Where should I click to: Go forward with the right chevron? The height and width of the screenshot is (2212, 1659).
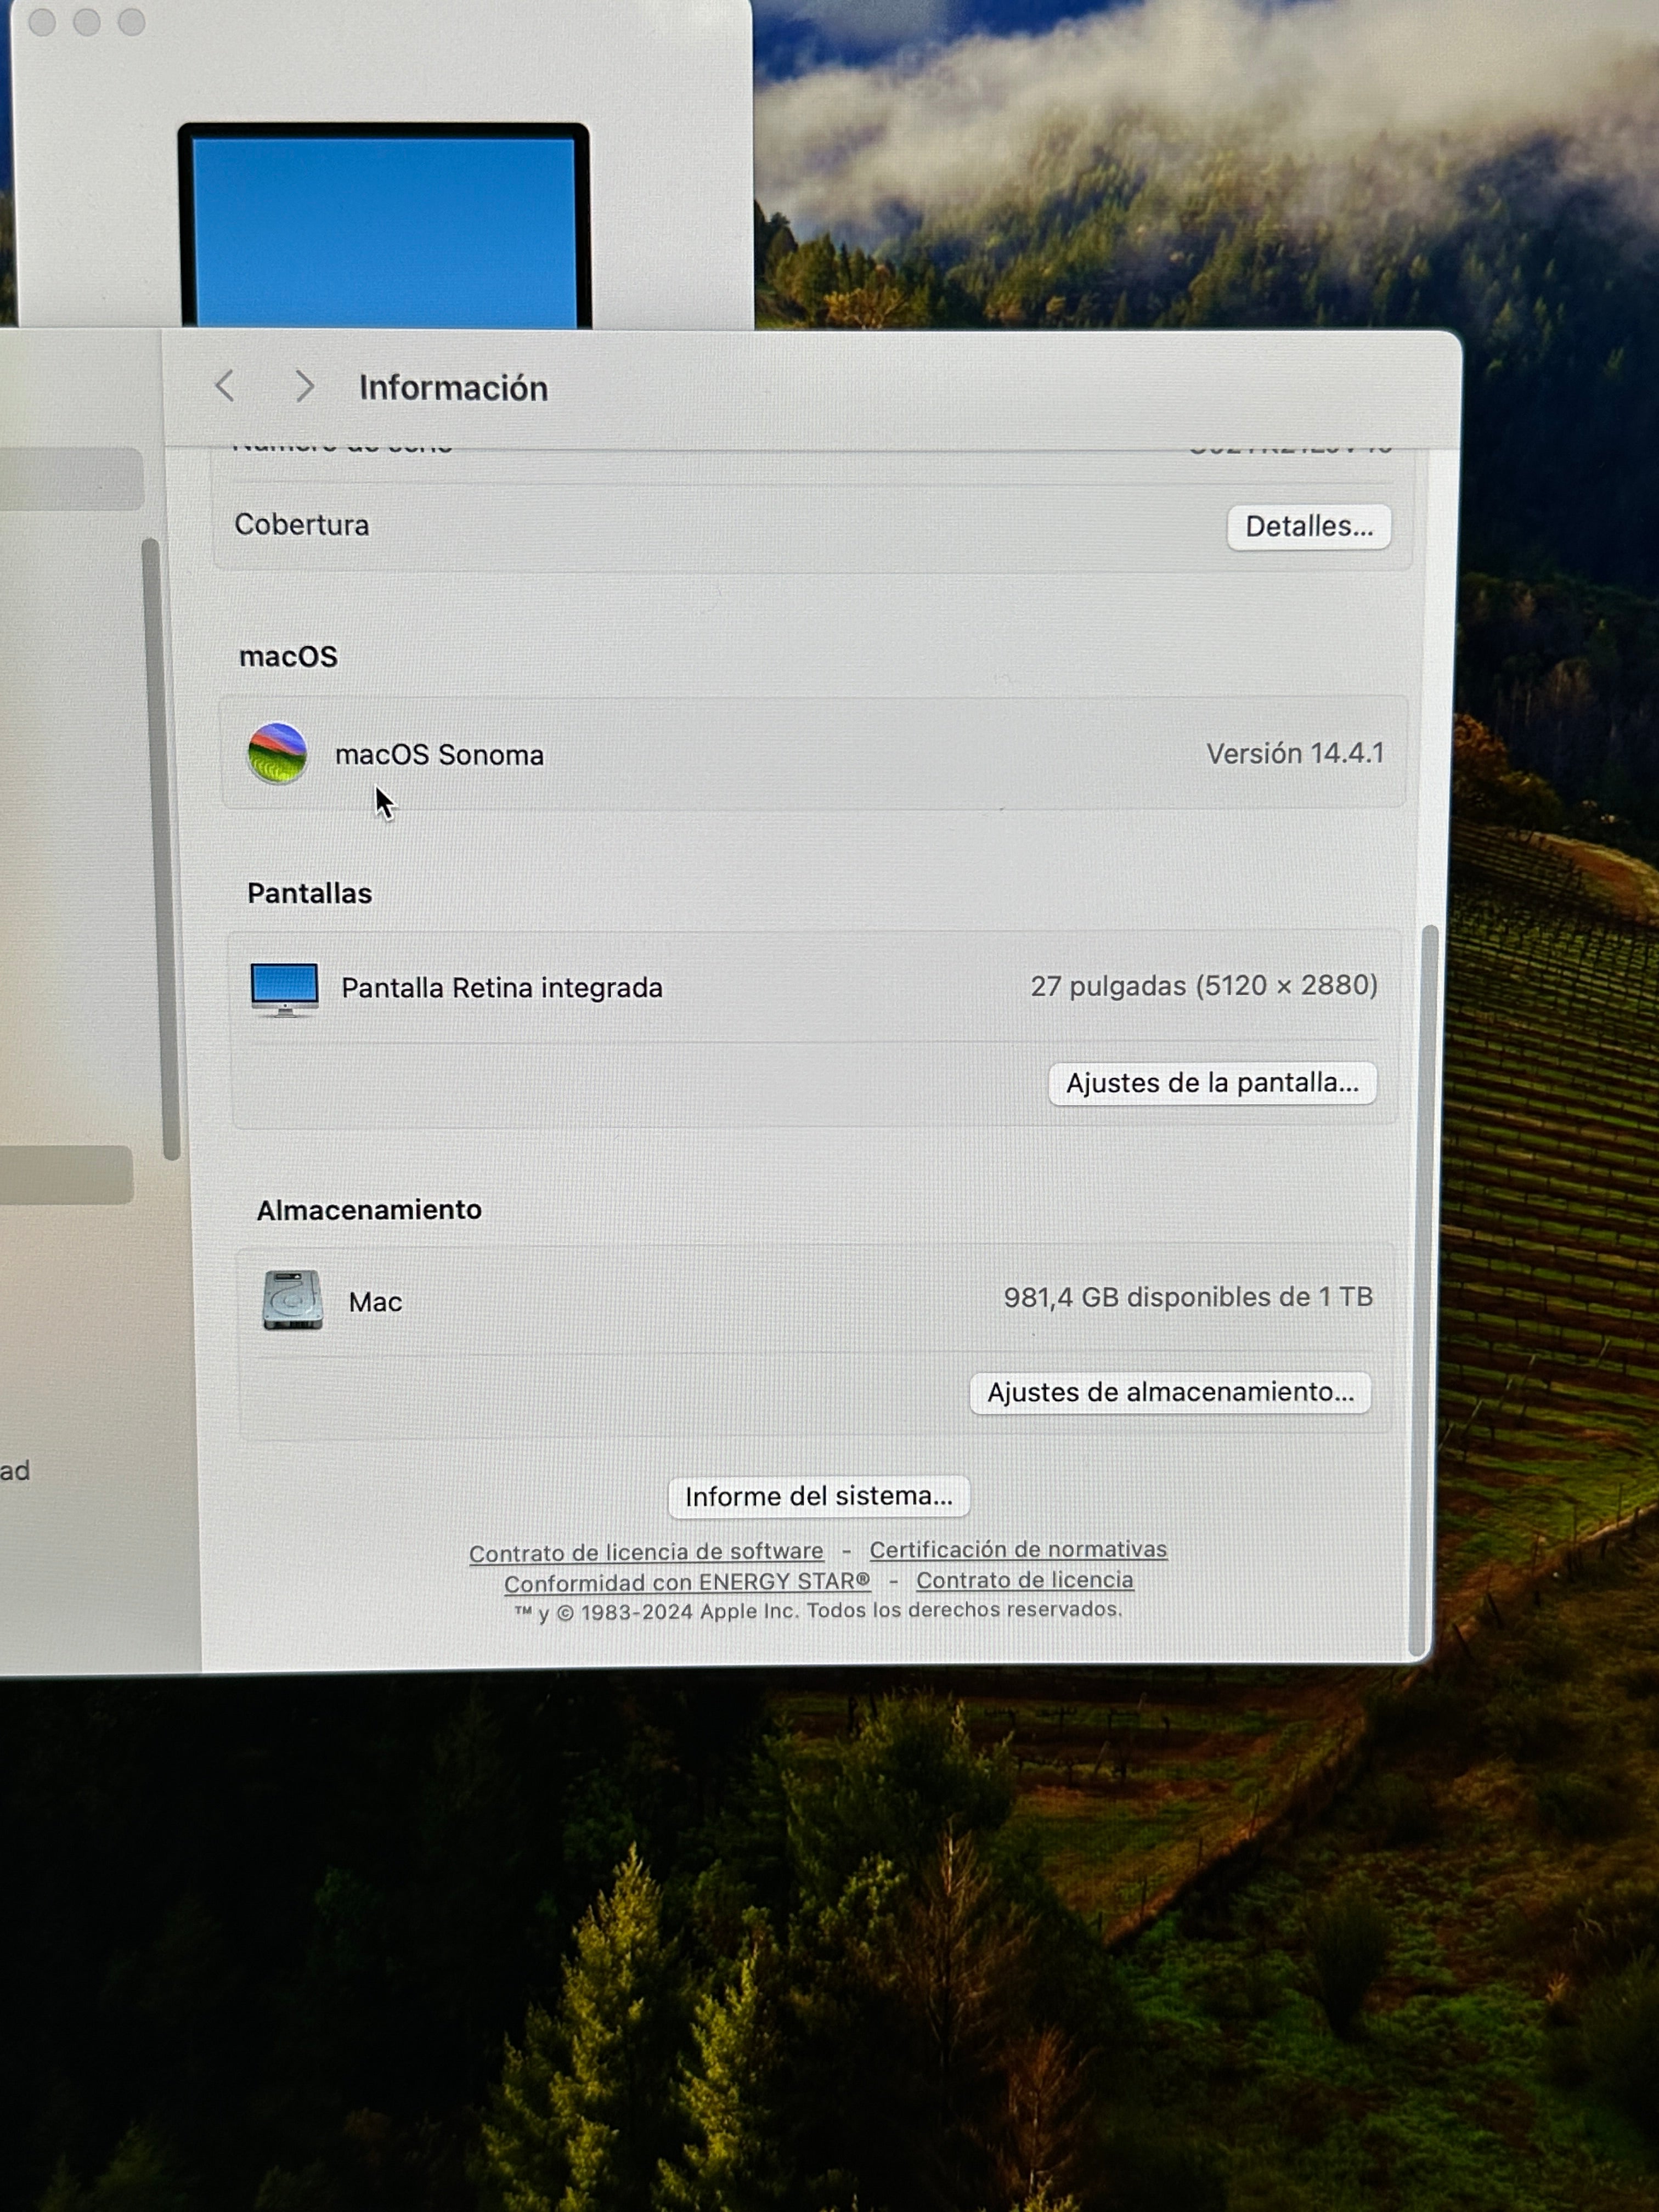304,386
